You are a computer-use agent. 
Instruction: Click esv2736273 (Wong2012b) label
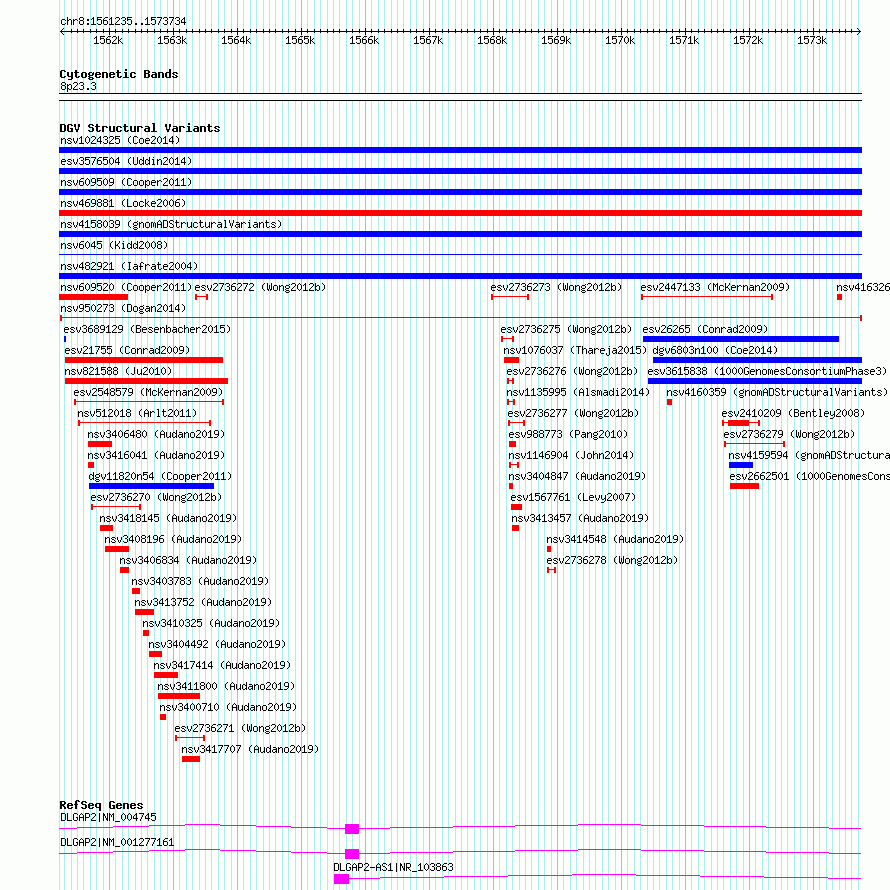(x=556, y=287)
